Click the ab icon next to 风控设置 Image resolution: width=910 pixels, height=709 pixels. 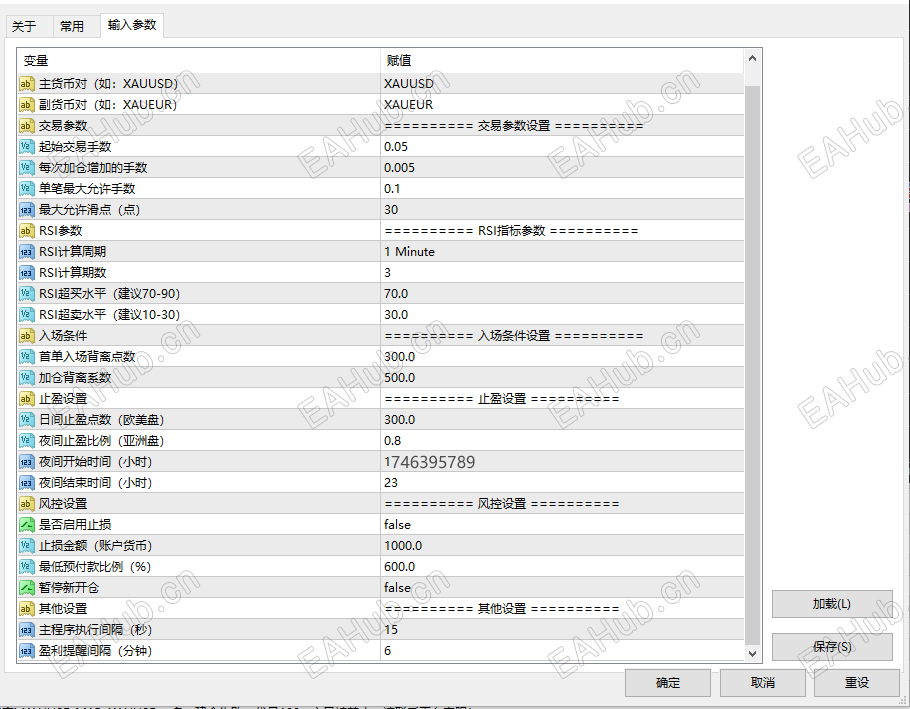[x=25, y=503]
